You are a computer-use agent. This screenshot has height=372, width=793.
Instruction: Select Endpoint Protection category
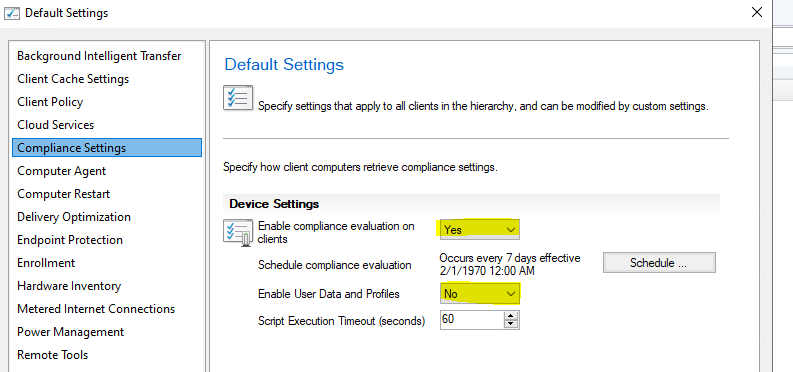coord(70,240)
